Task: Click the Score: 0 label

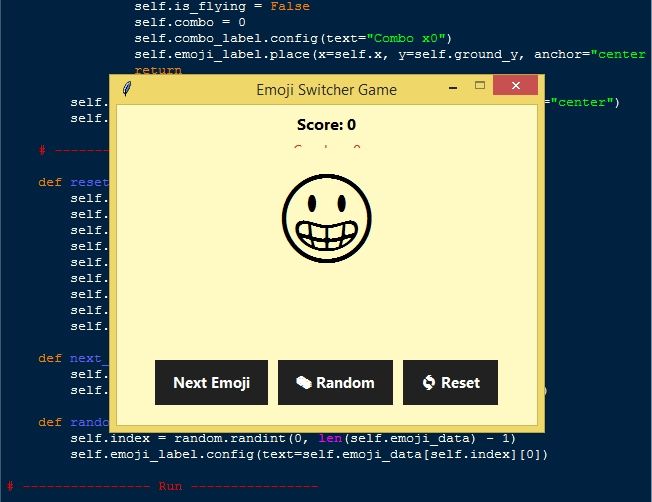Action: click(x=326, y=125)
